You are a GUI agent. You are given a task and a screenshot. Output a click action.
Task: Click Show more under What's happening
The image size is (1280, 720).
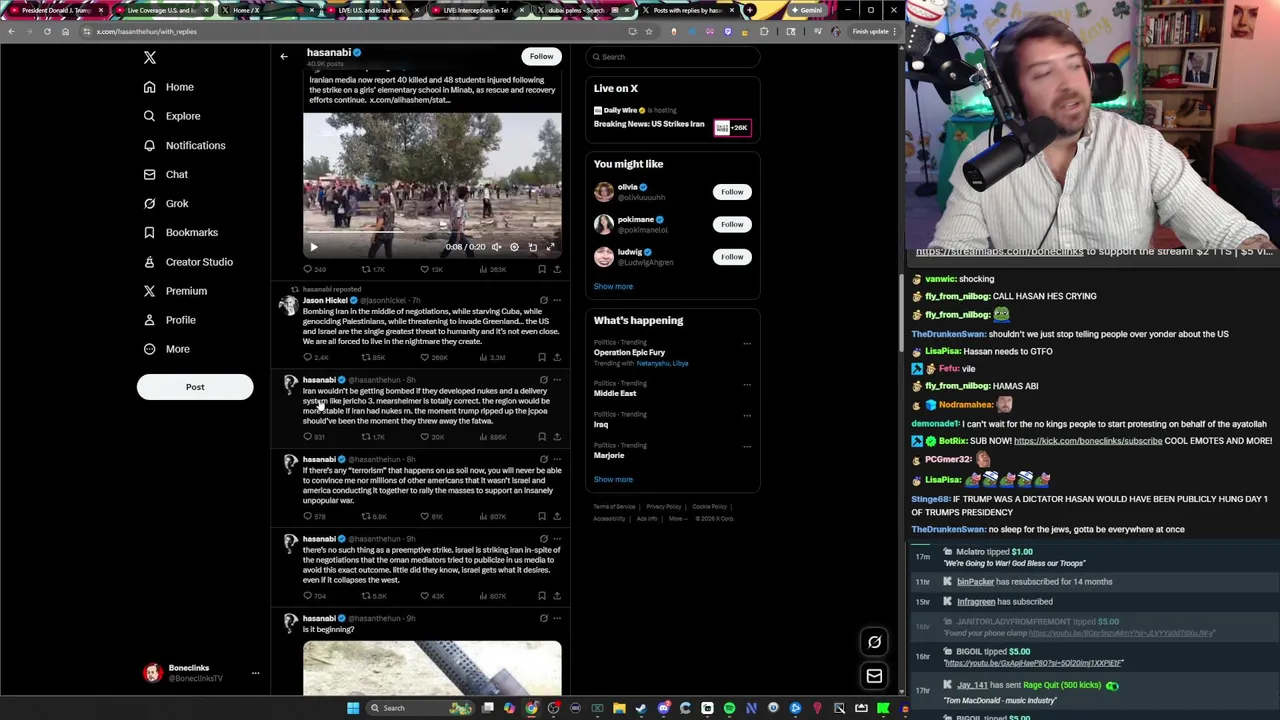[613, 479]
